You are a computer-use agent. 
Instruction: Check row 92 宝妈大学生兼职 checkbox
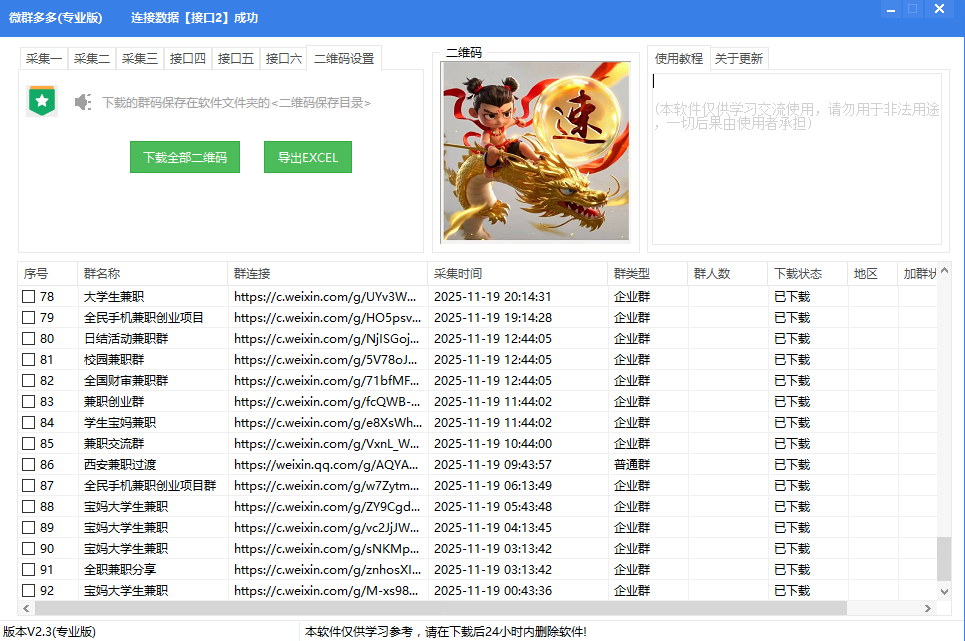(x=26, y=590)
